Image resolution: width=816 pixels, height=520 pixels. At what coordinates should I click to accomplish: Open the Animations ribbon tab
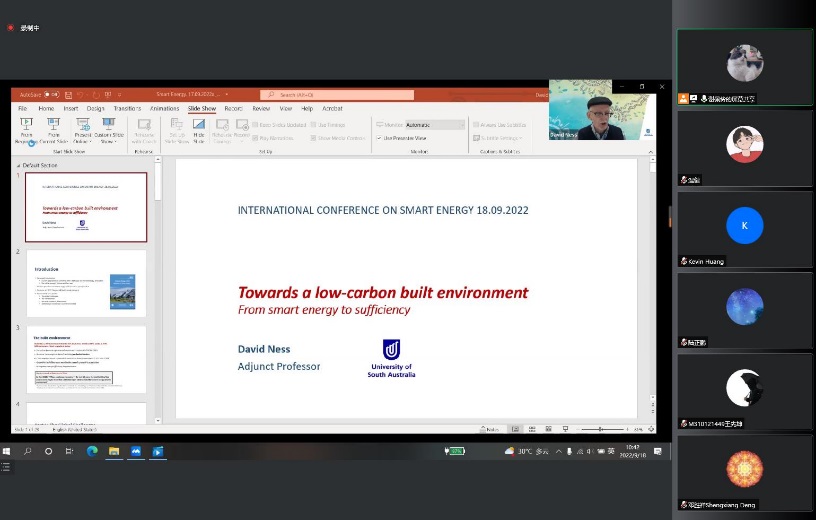click(164, 108)
